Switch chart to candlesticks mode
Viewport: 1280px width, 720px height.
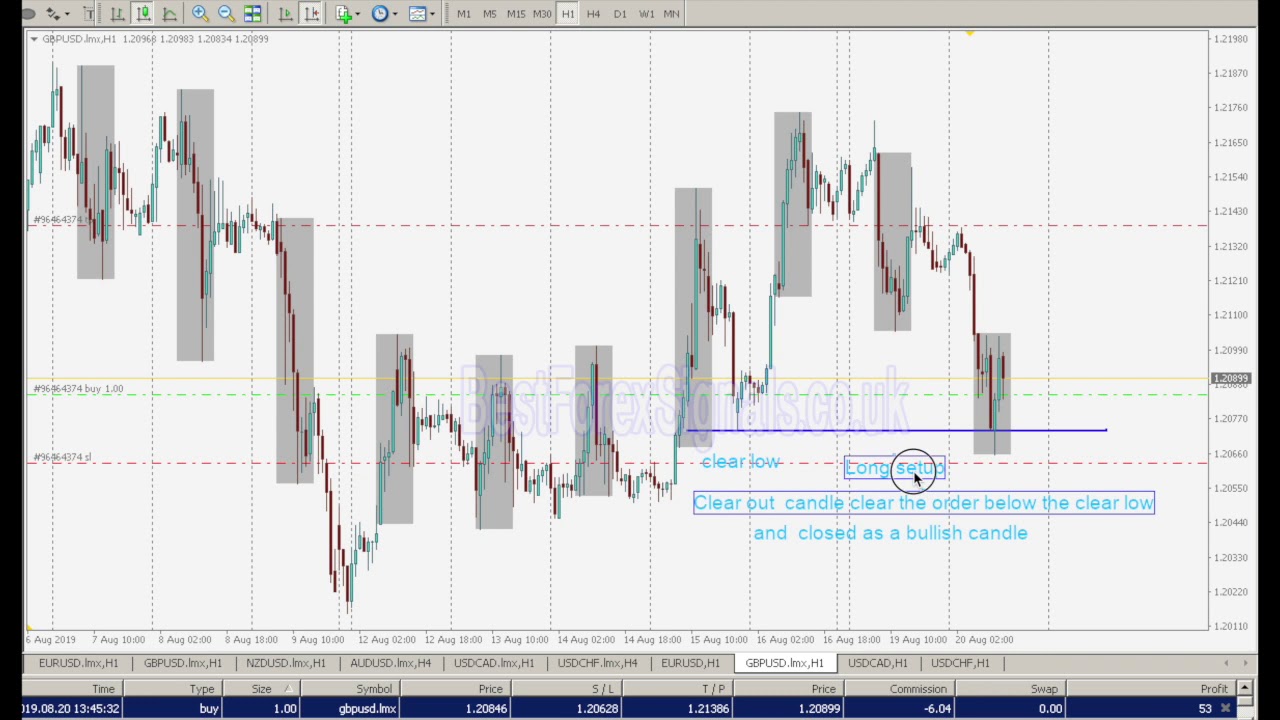click(x=143, y=13)
